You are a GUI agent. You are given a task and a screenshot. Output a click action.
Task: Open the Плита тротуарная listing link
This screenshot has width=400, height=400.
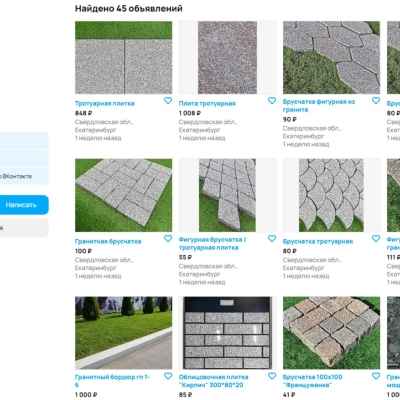click(207, 103)
